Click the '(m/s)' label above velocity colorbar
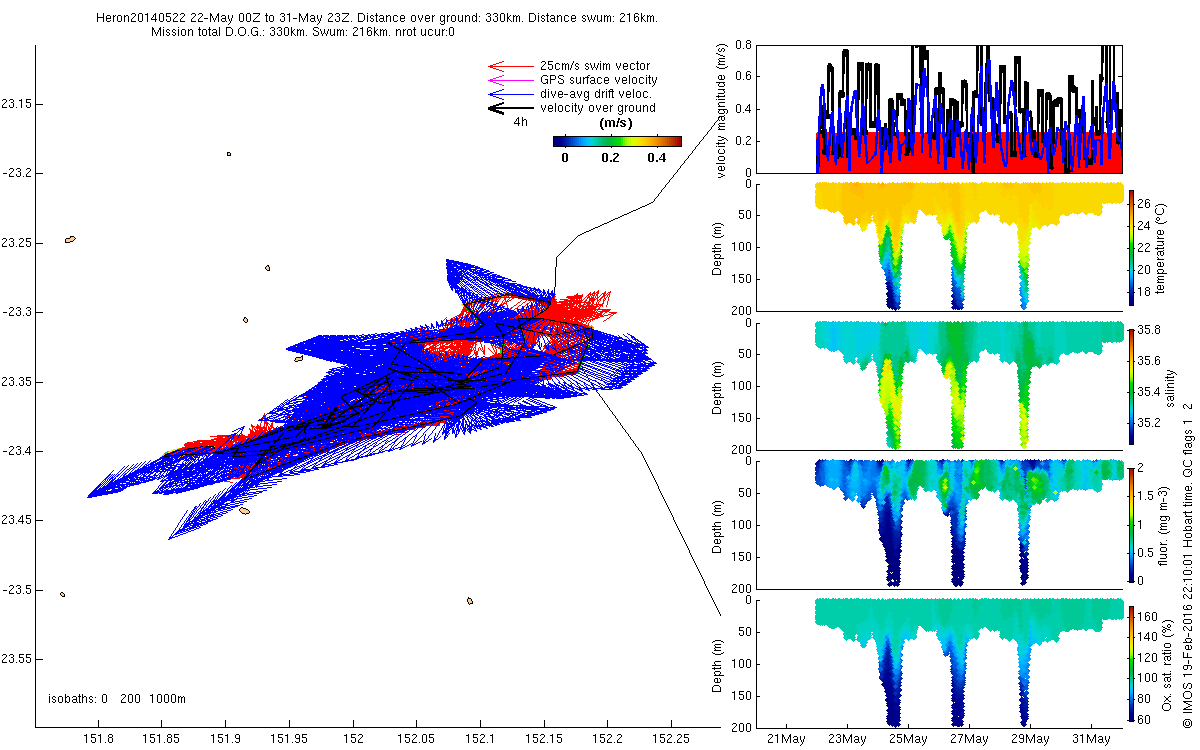Screen dimensions: 1200x750 click(x=615, y=123)
